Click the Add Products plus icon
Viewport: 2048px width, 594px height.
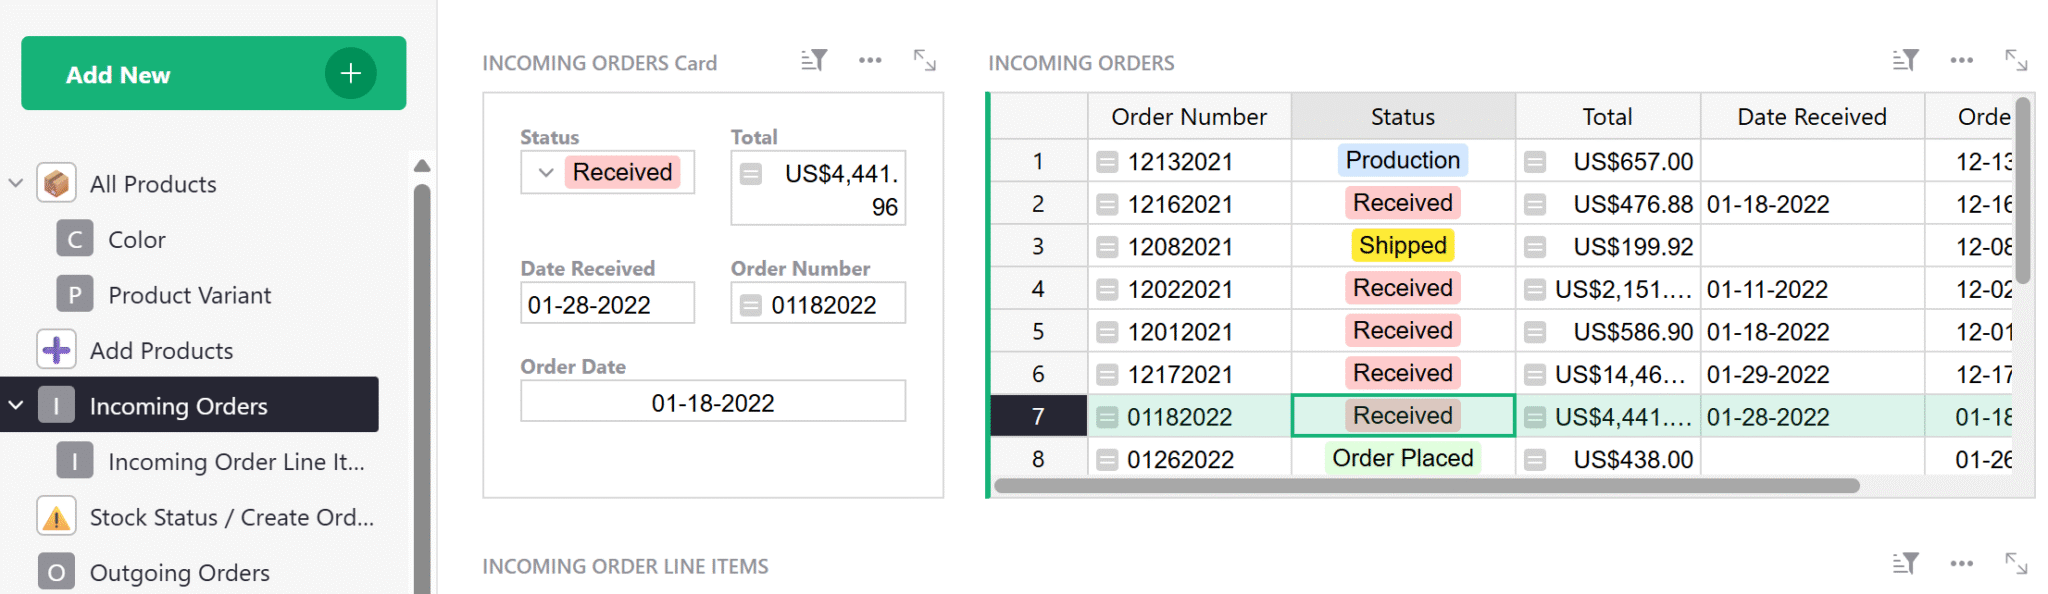pos(56,350)
